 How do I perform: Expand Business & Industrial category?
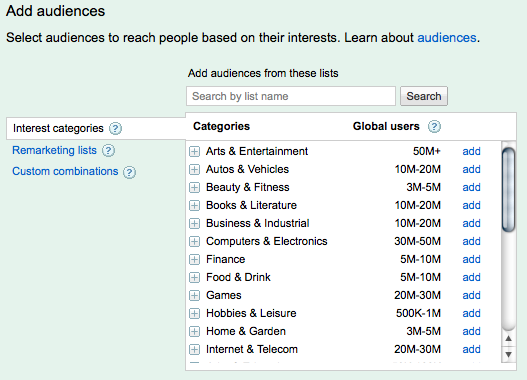[x=194, y=223]
